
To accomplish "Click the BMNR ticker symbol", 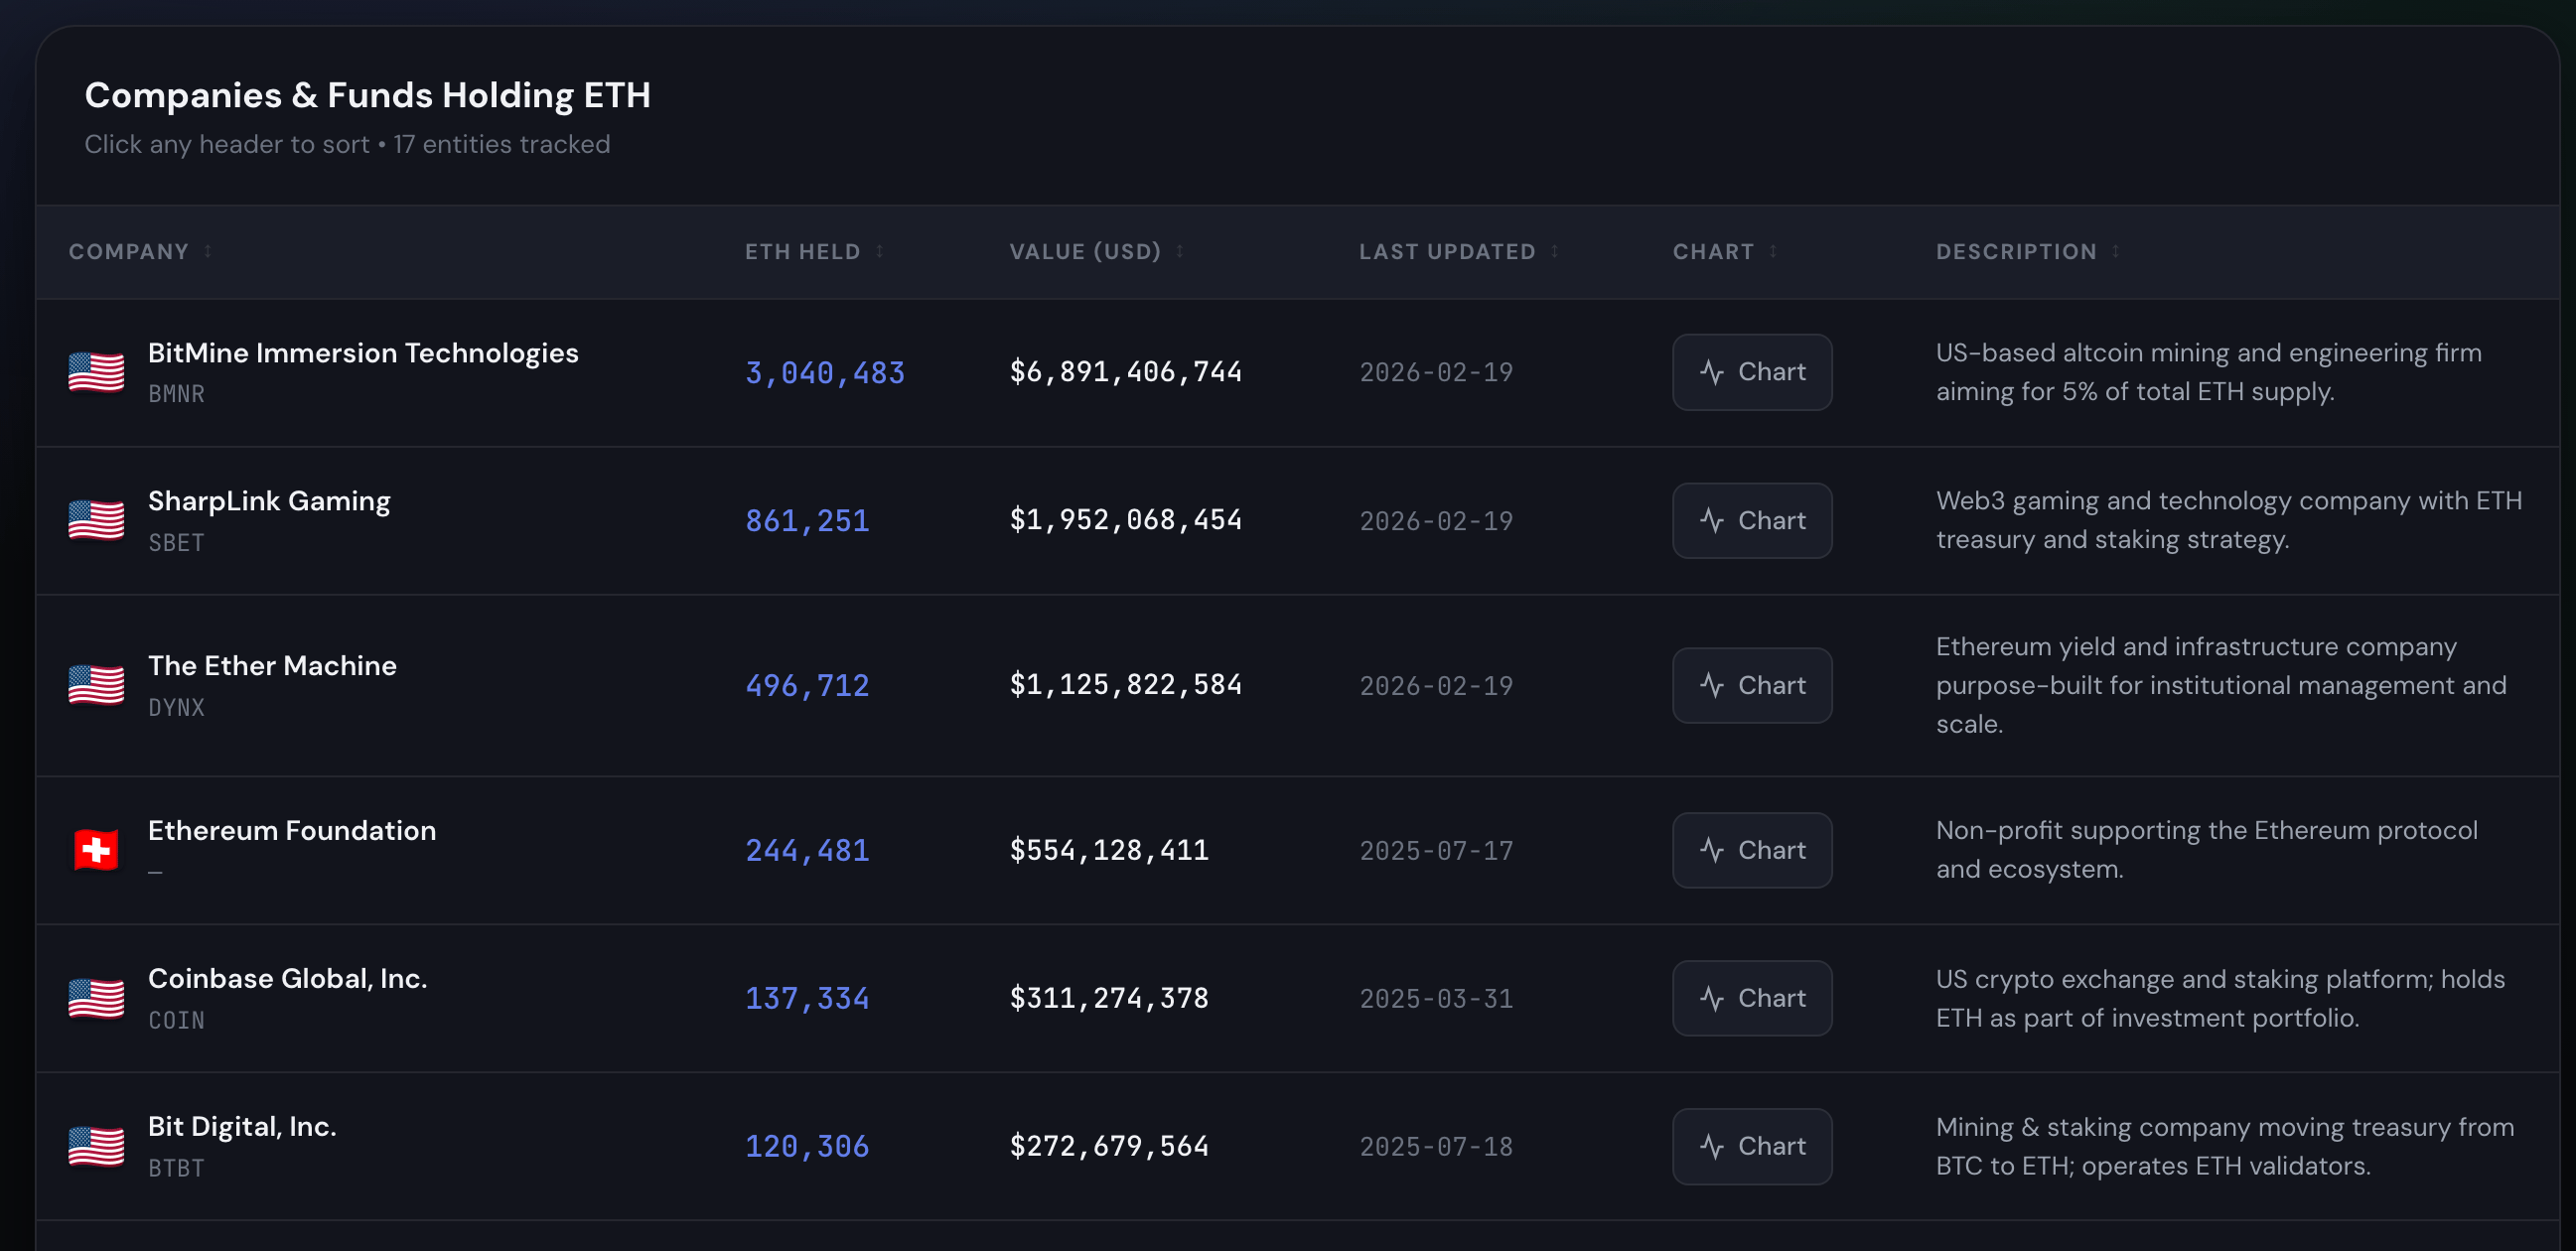I will pos(176,394).
